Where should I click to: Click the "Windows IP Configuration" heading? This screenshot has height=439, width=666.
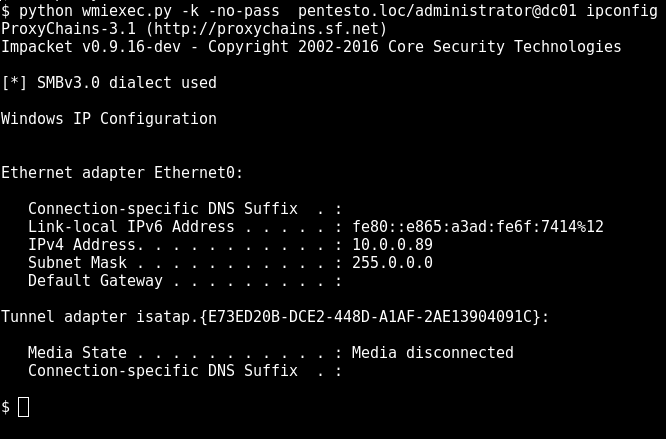pos(109,119)
